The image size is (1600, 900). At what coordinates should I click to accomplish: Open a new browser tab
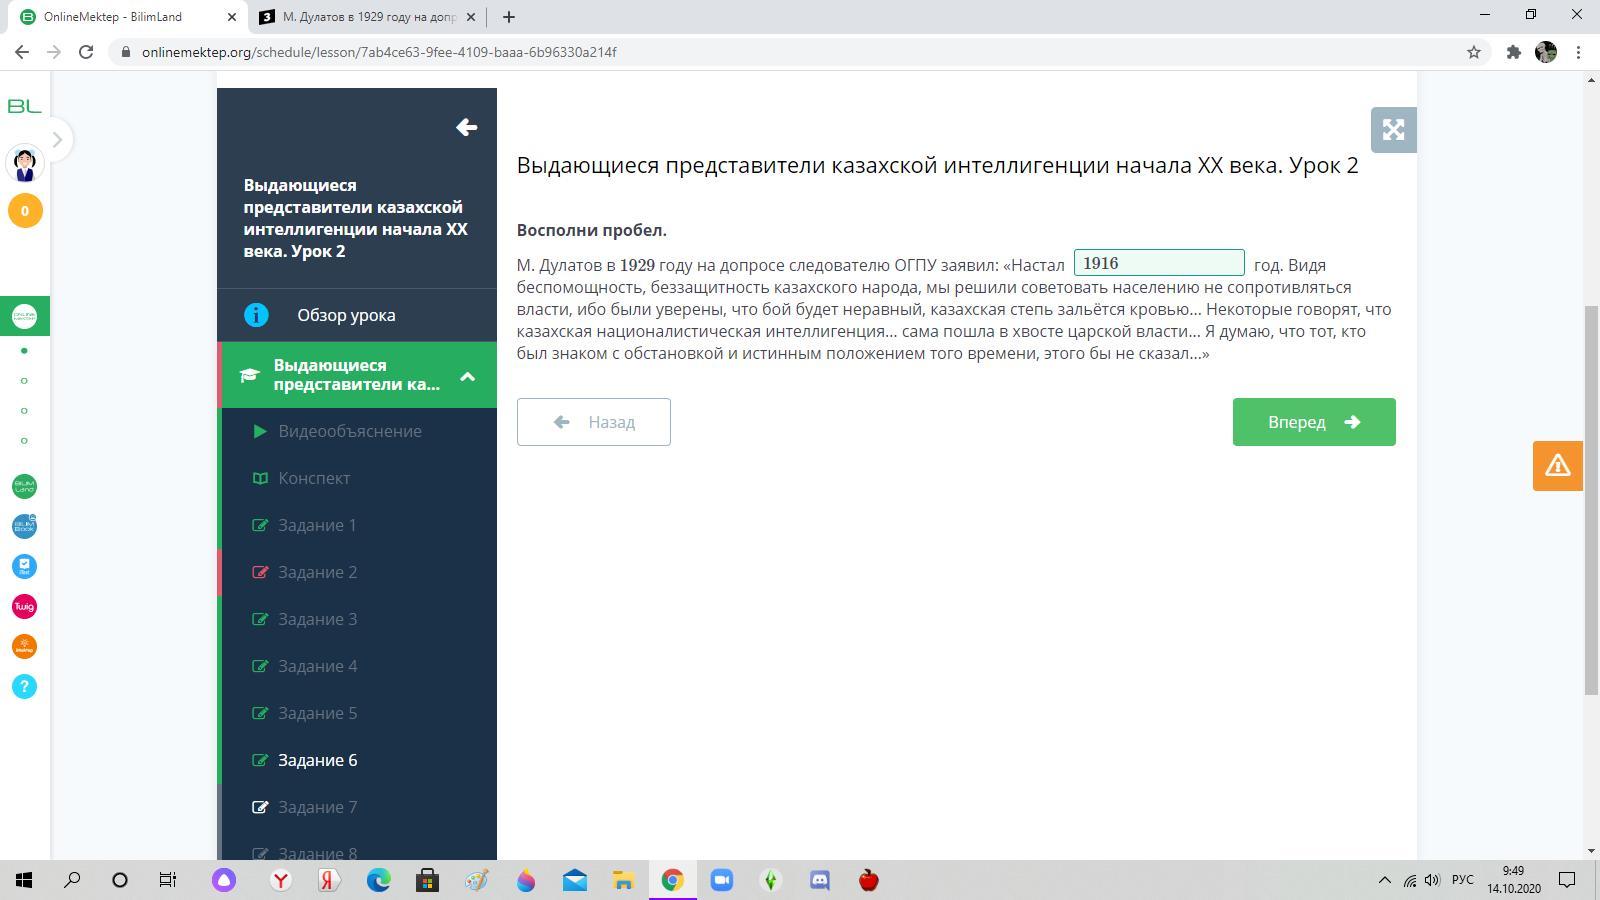click(508, 17)
